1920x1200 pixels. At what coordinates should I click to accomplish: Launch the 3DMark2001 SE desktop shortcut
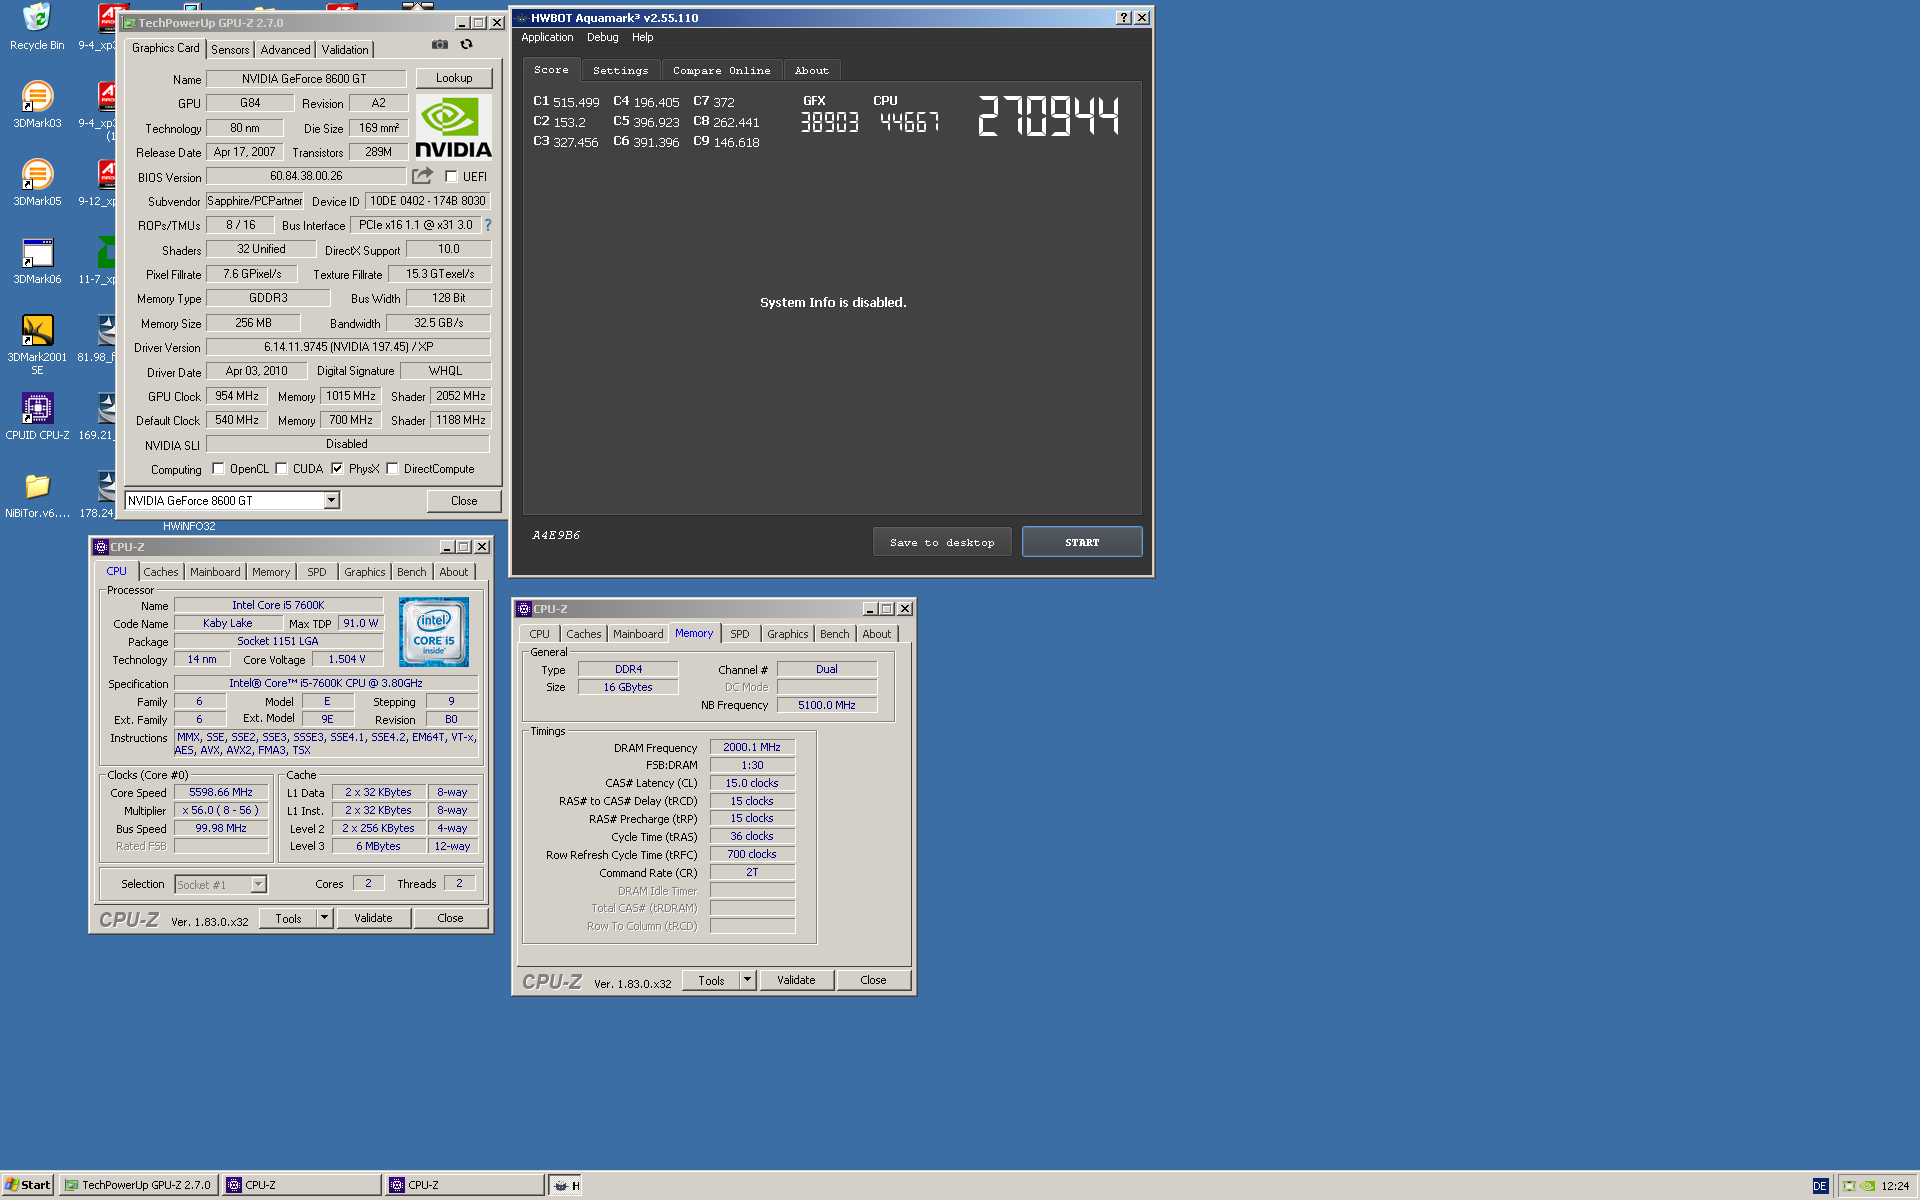[37, 343]
